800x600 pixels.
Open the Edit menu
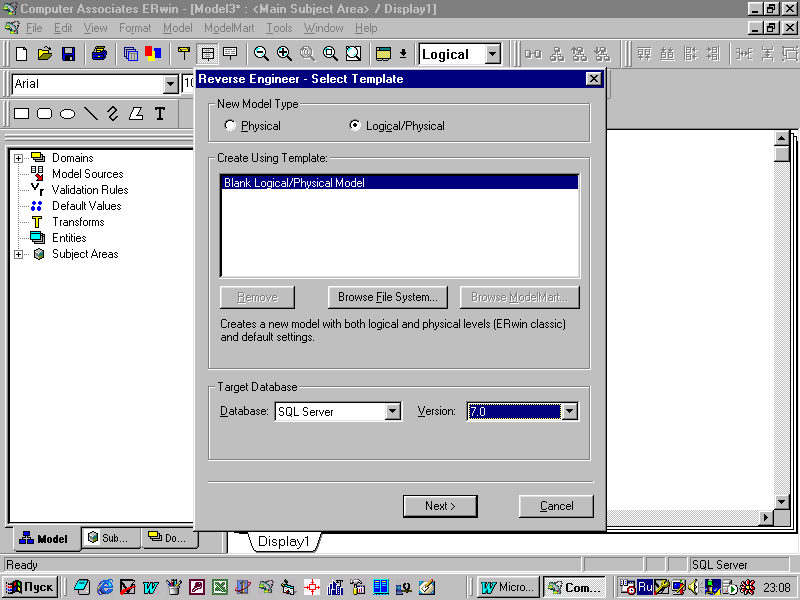pyautogui.click(x=63, y=28)
